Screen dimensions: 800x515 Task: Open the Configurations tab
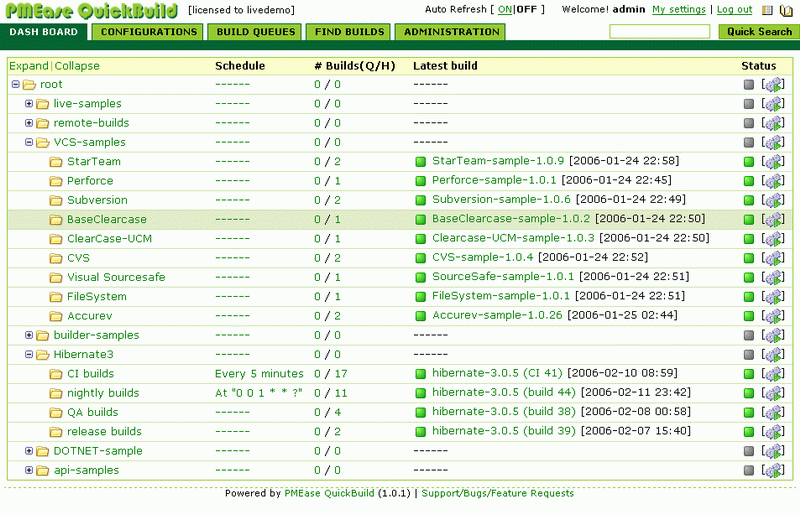pyautogui.click(x=149, y=32)
